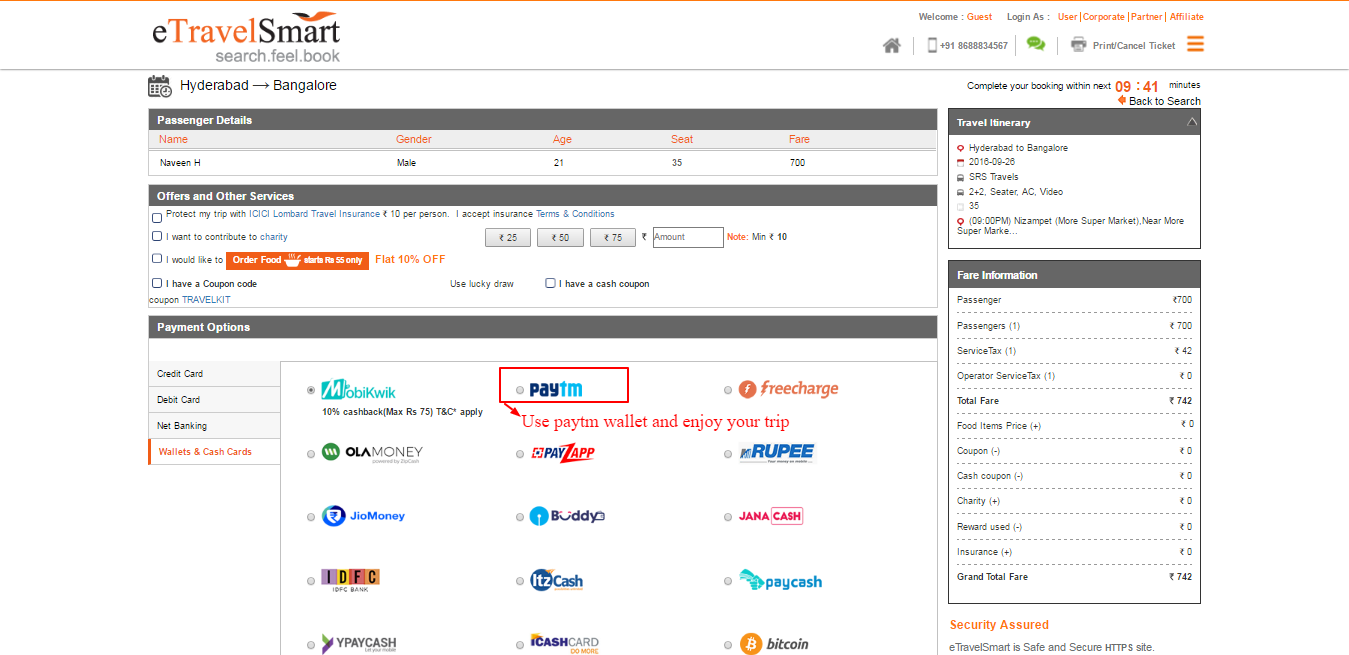Click the FreeCharge logo
This screenshot has width=1349, height=655.
(788, 389)
